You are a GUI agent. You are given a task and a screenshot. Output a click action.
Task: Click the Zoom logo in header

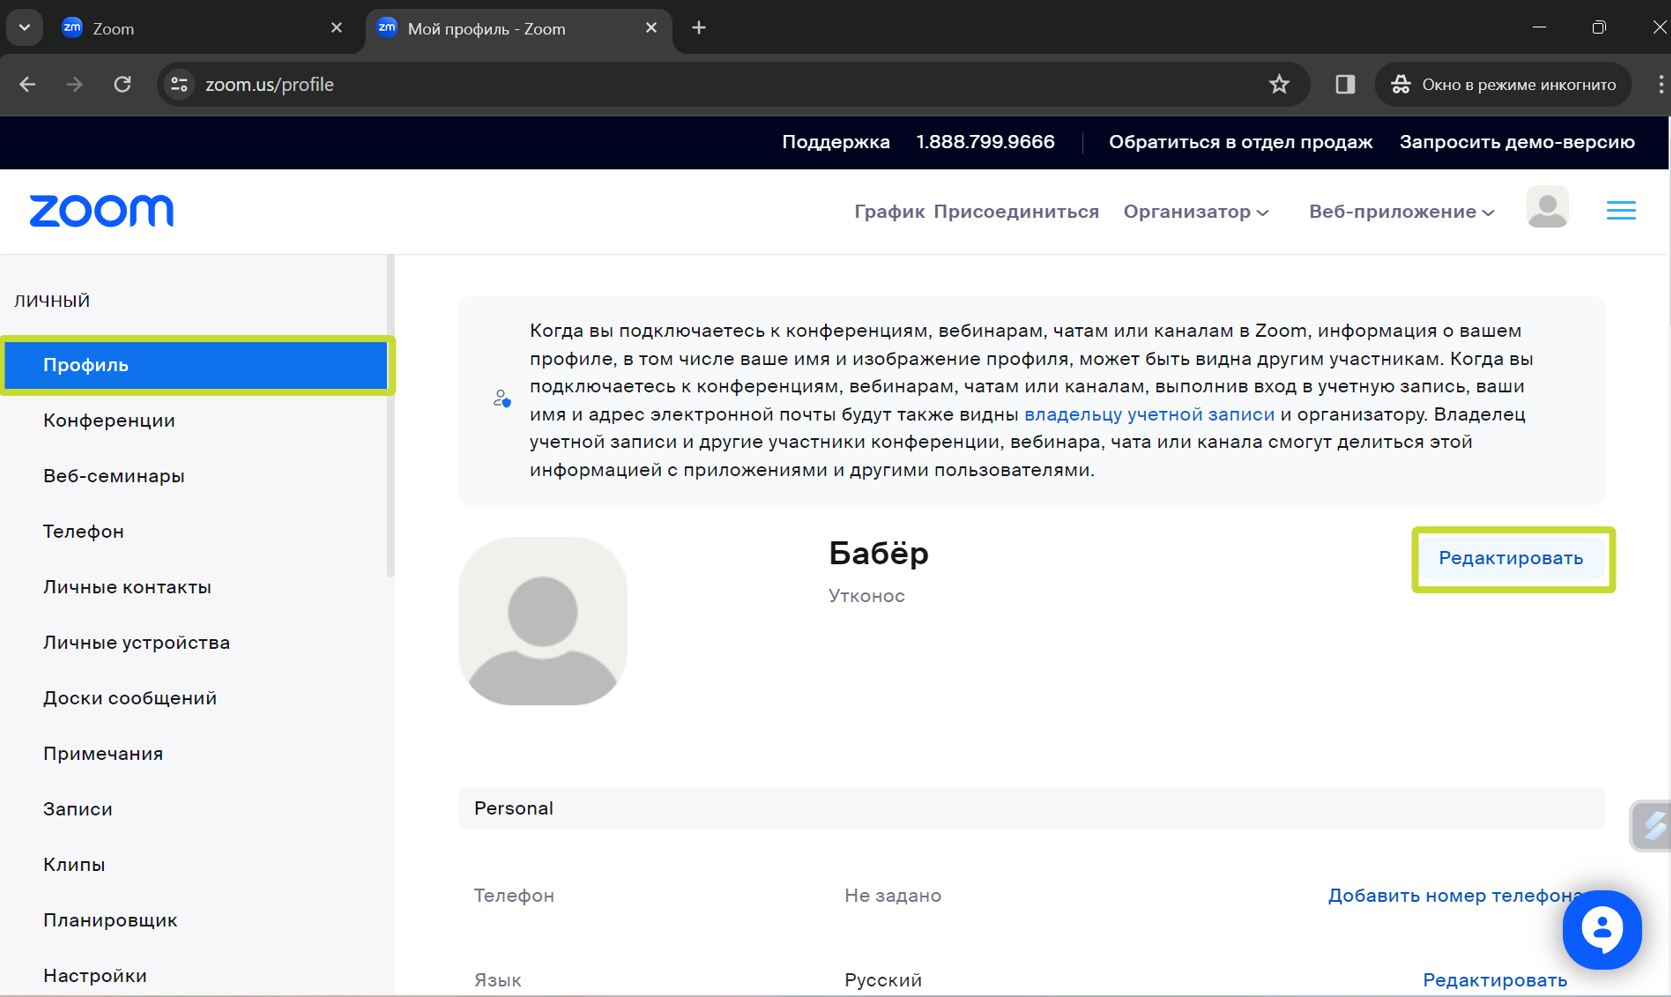point(101,211)
